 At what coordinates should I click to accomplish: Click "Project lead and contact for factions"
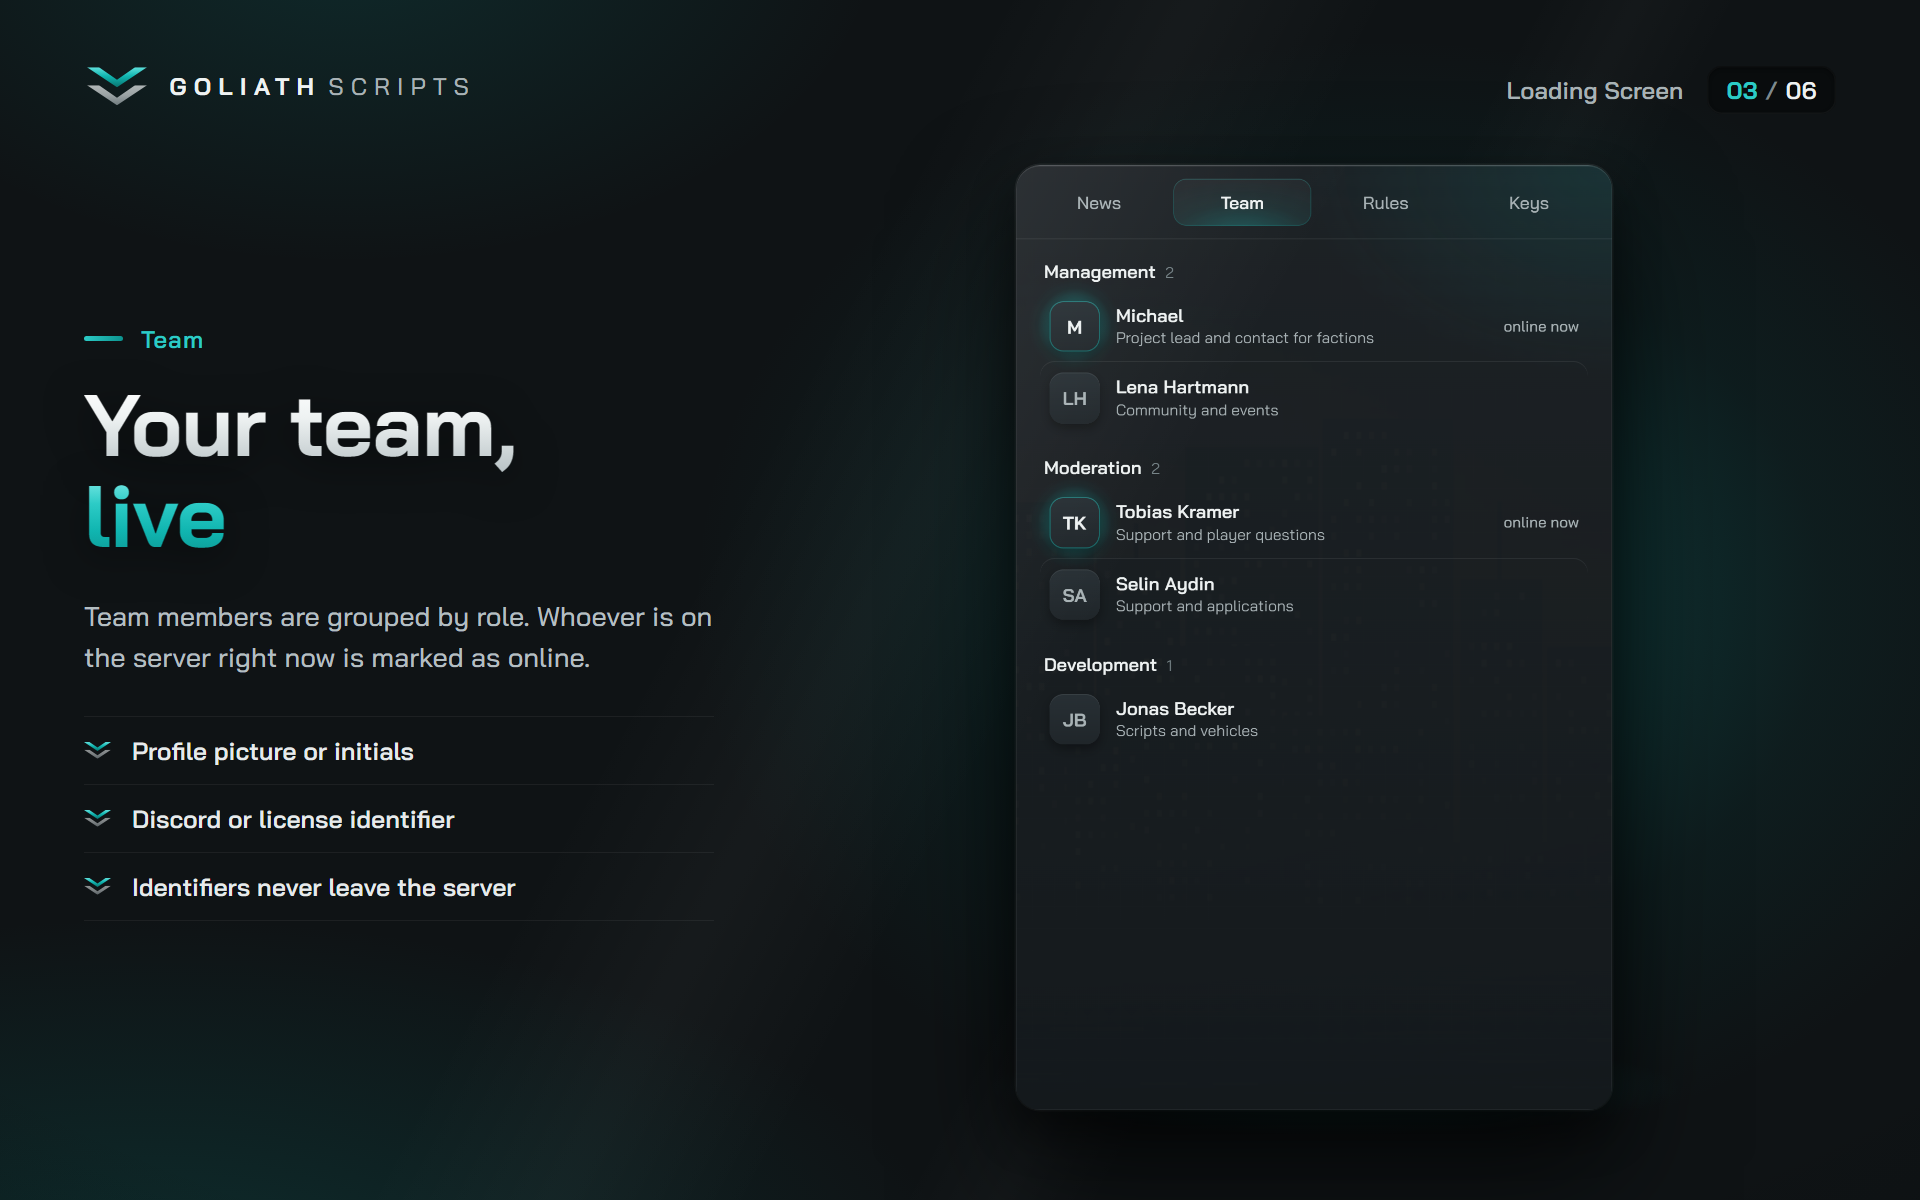tap(1244, 338)
